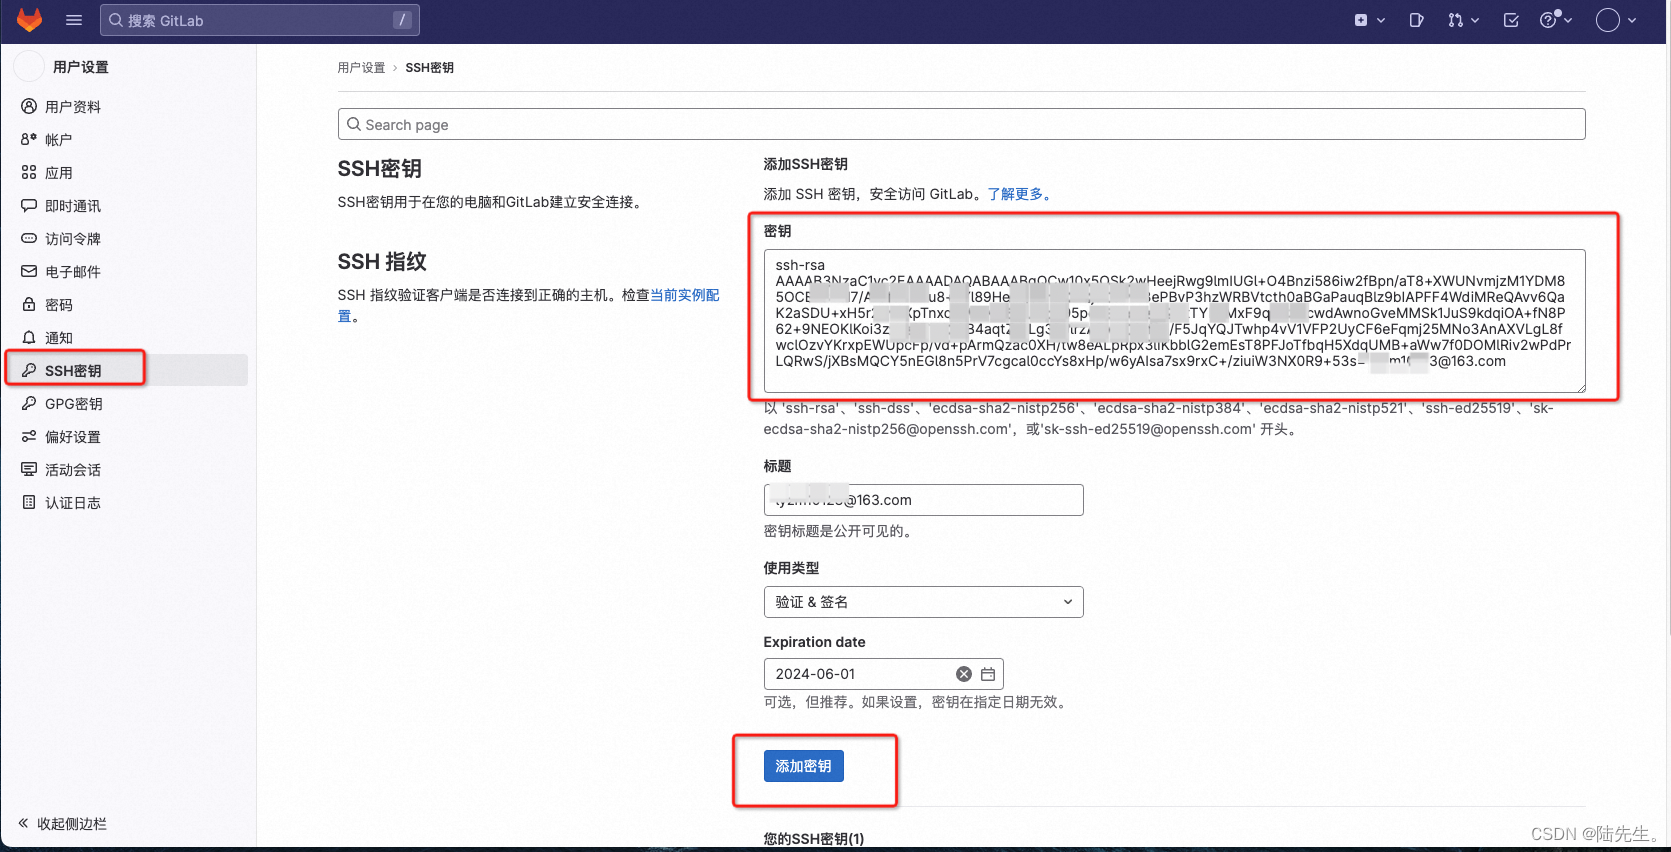Screen dimensions: 1671x852
Task: Click inside the 密钥 textarea
Action: [x=1175, y=321]
